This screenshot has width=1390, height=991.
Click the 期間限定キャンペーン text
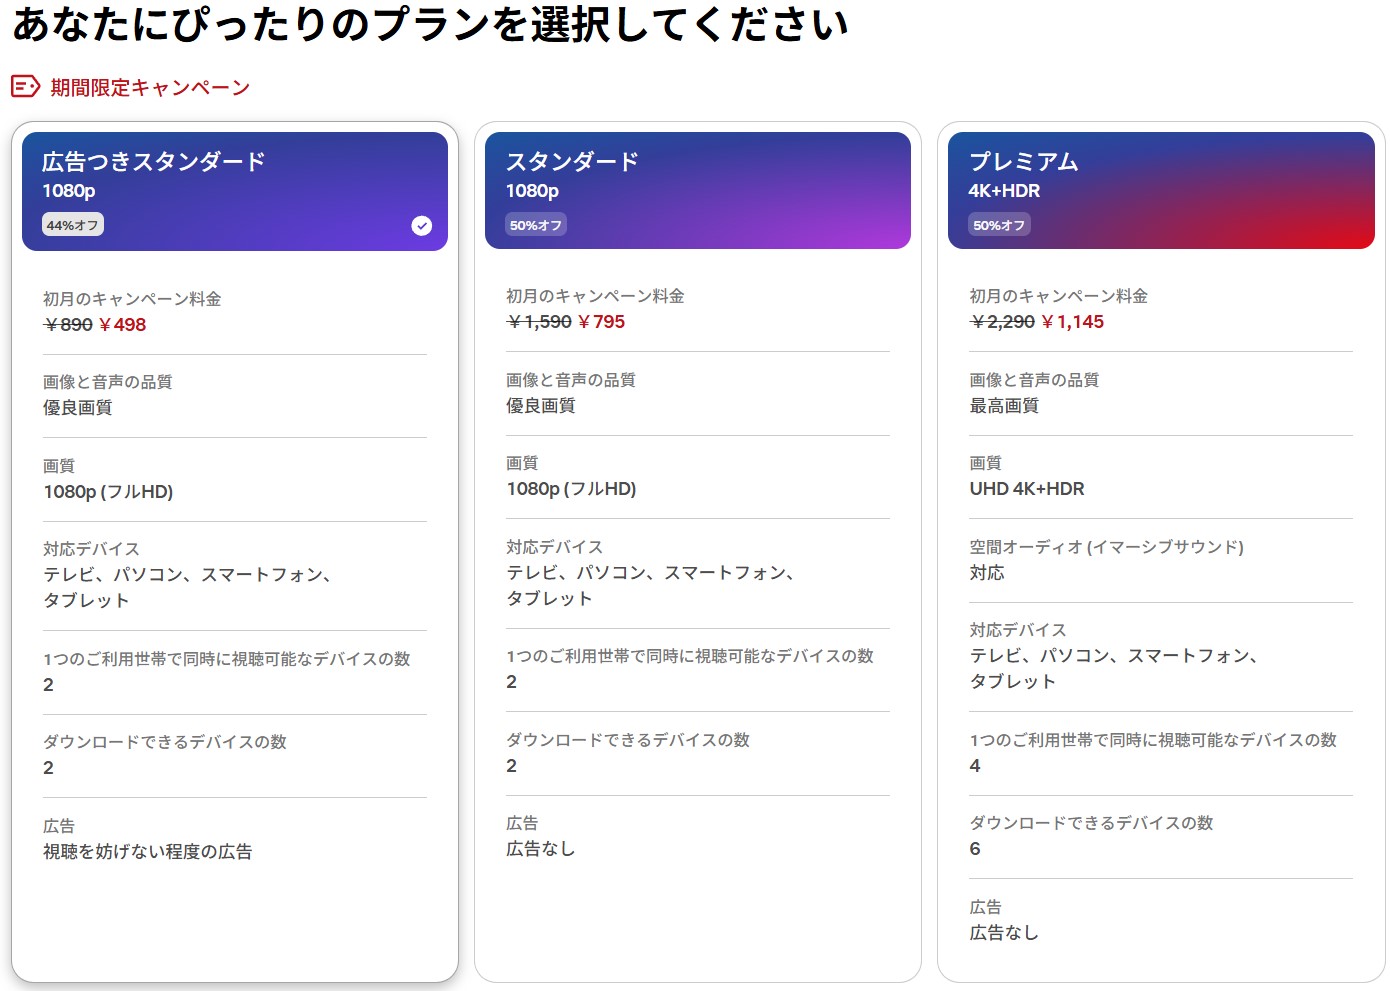[x=150, y=88]
